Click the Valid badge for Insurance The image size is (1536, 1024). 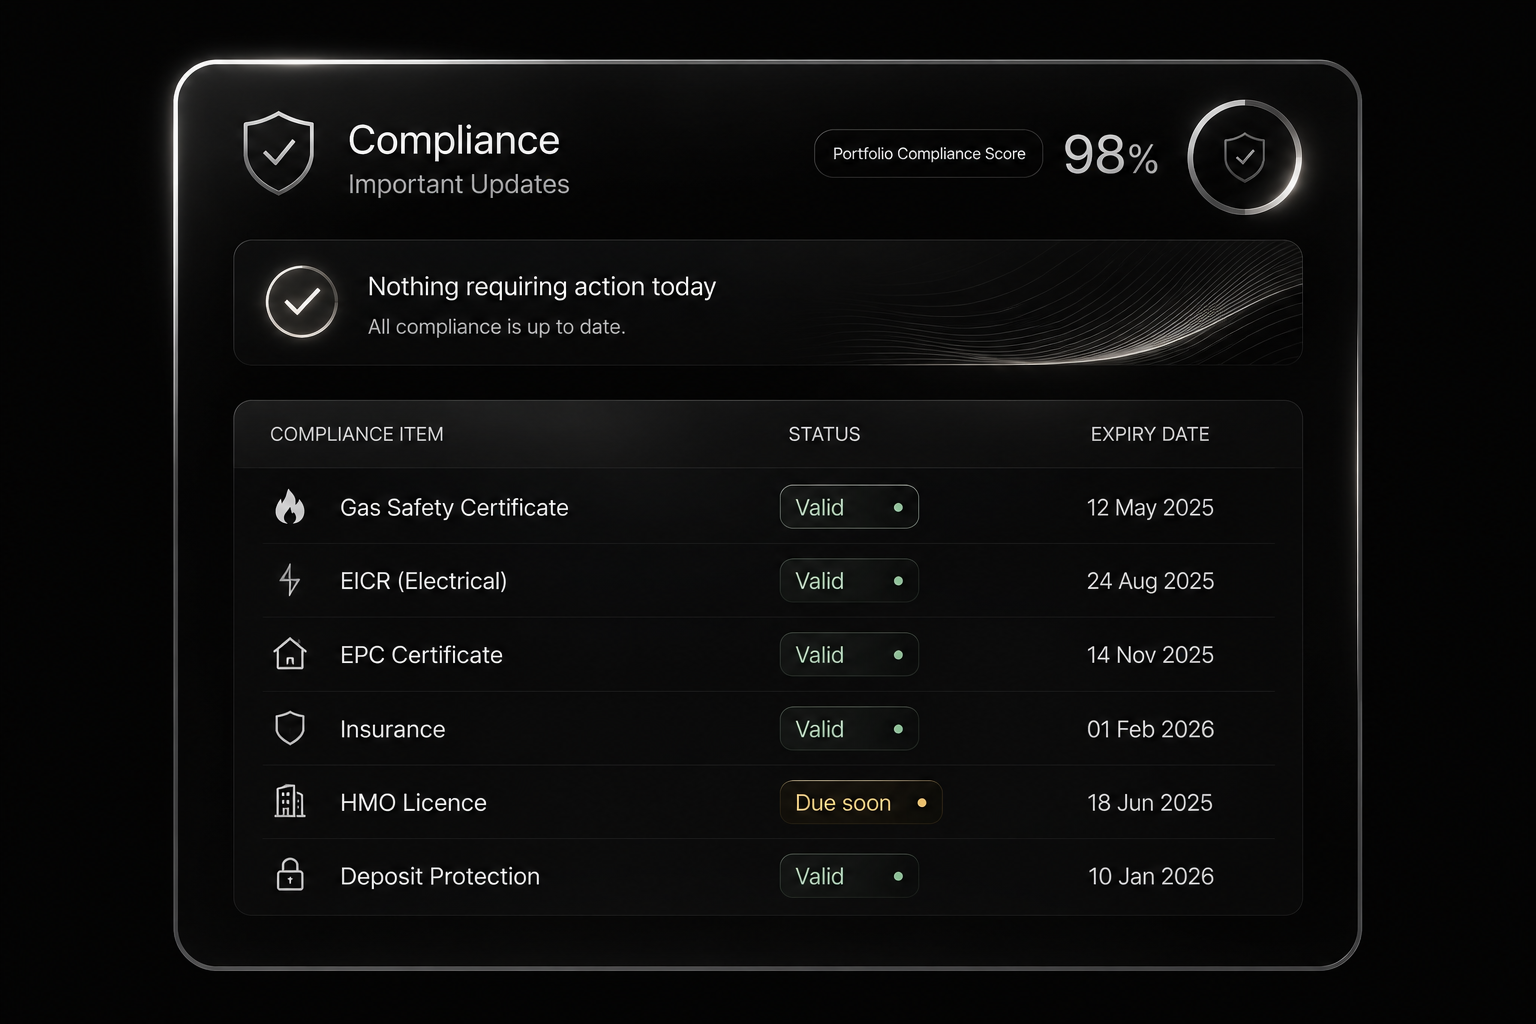(x=849, y=729)
